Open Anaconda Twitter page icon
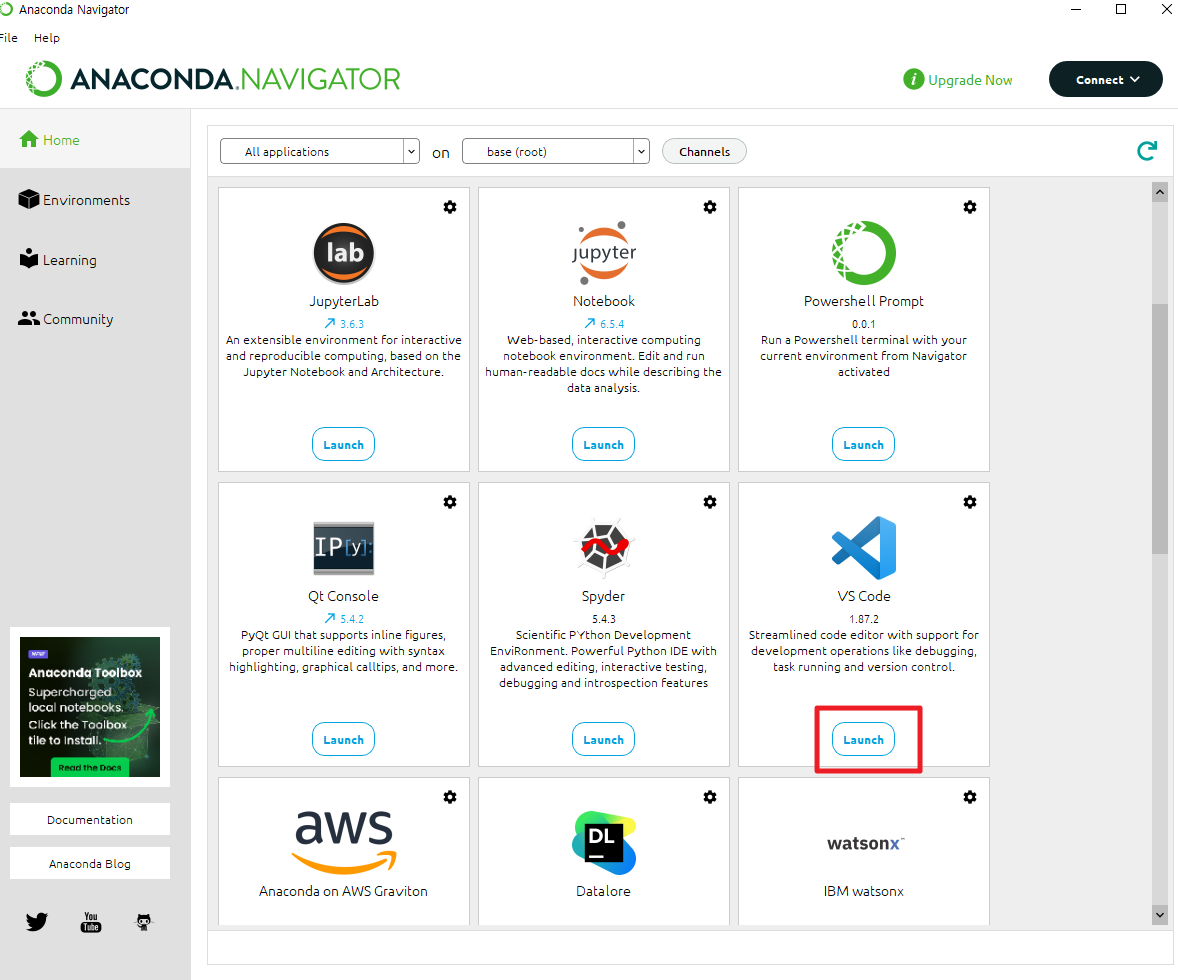 pos(37,921)
